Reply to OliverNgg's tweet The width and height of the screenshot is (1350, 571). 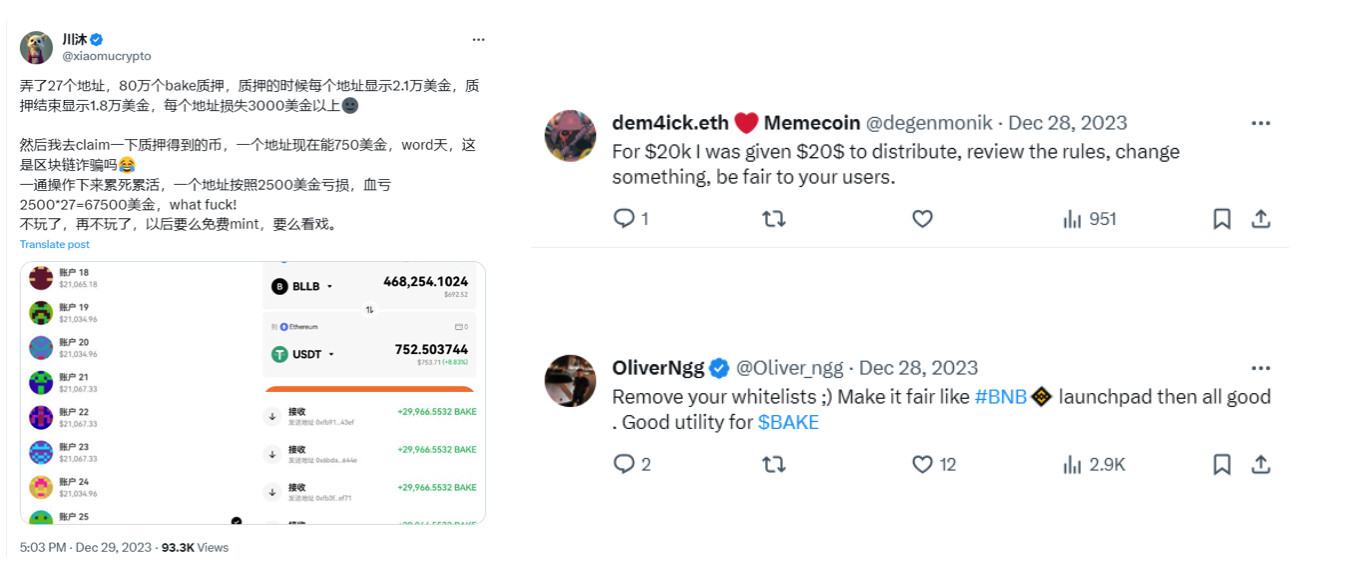624,464
